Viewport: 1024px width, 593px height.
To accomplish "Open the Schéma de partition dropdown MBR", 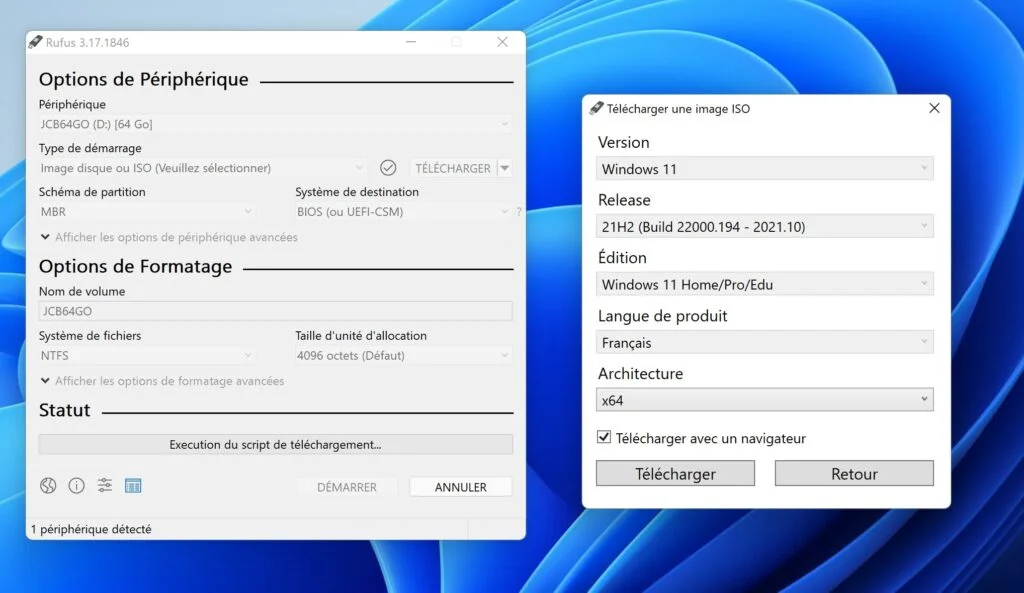I will tap(146, 212).
